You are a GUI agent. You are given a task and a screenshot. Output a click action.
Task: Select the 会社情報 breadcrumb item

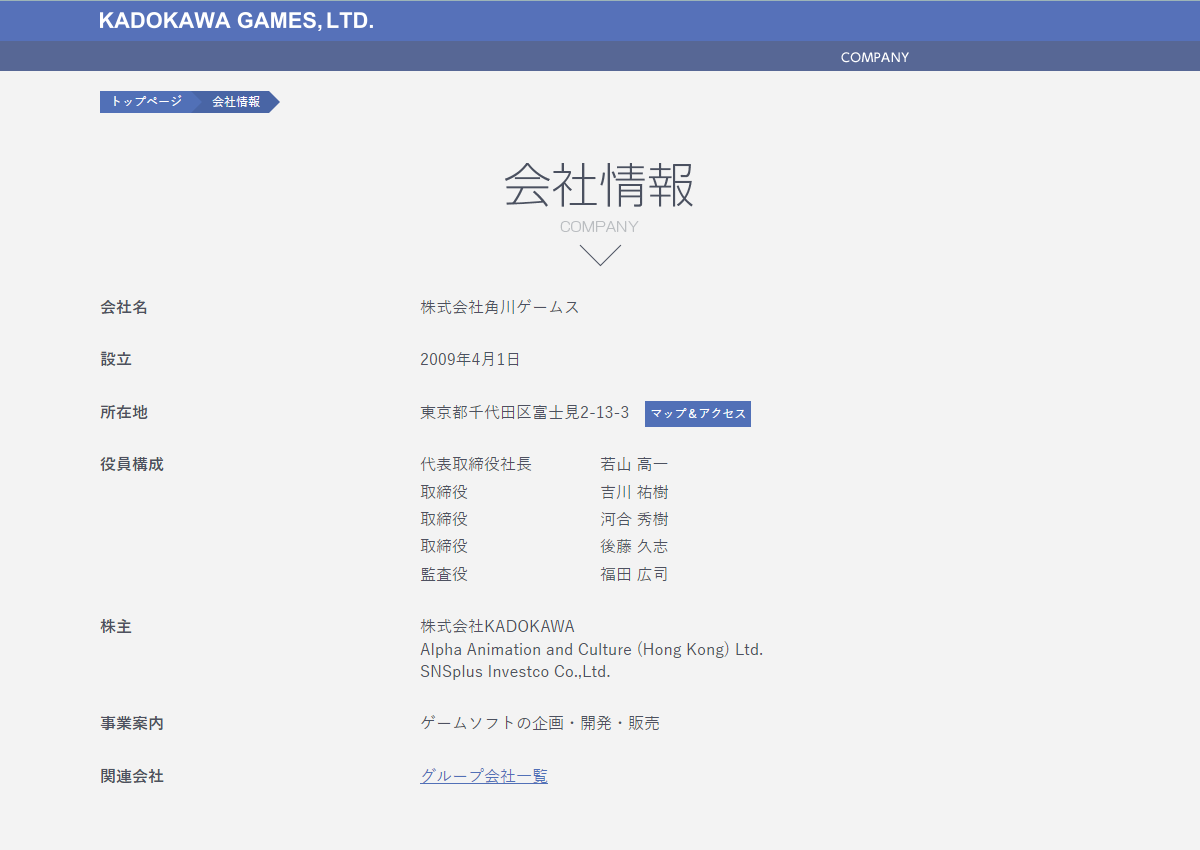click(236, 102)
